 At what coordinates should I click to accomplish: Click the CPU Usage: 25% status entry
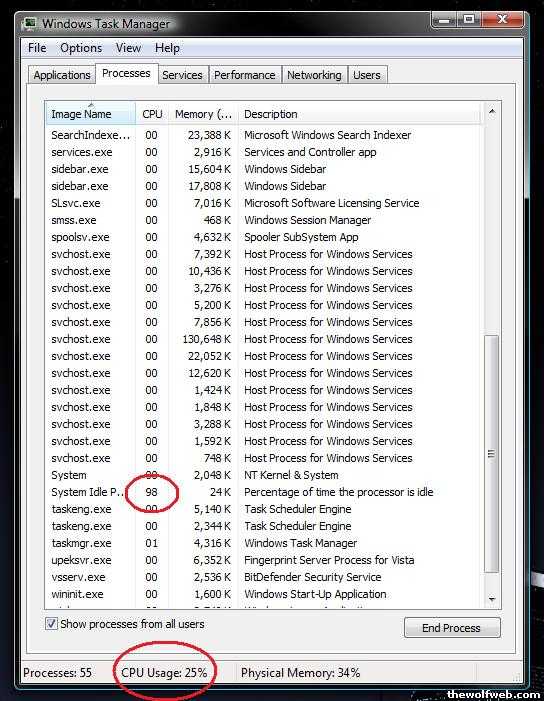[164, 673]
